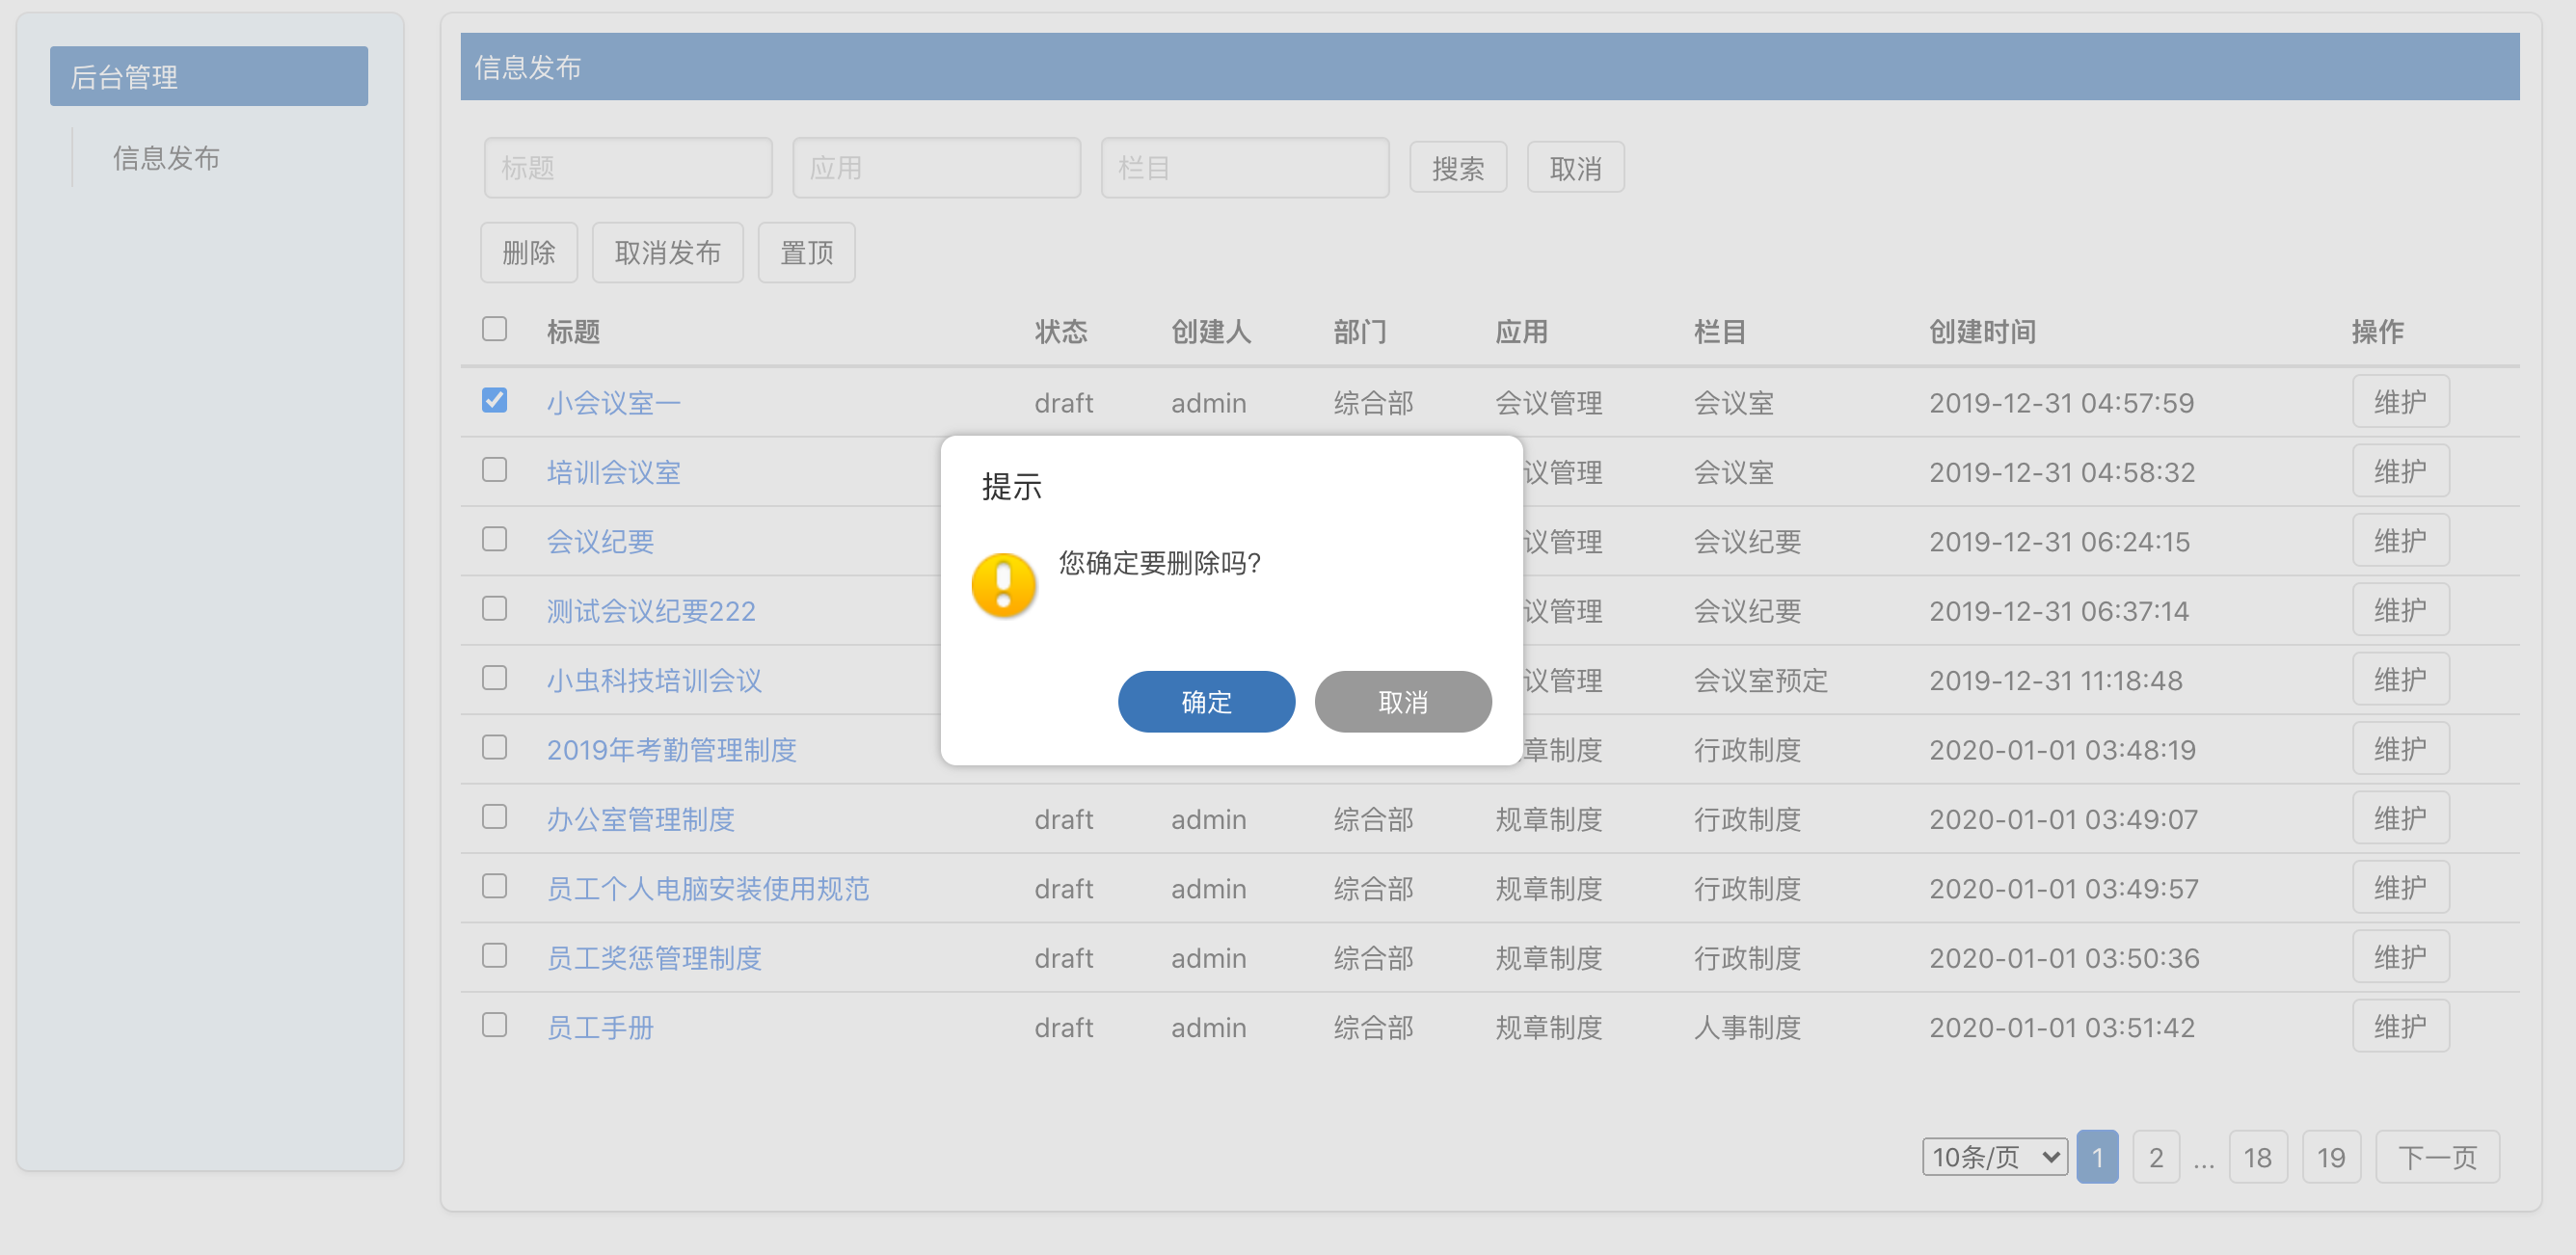This screenshot has width=2576, height=1255.
Task: Check the 测试会议纪要222 row checkbox
Action: [x=494, y=609]
